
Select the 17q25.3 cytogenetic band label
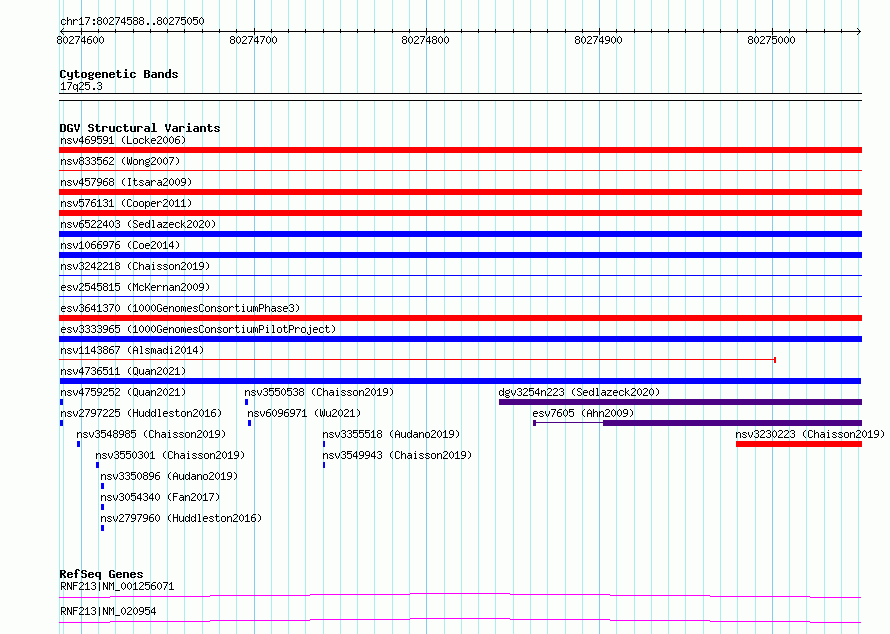pyautogui.click(x=81, y=86)
